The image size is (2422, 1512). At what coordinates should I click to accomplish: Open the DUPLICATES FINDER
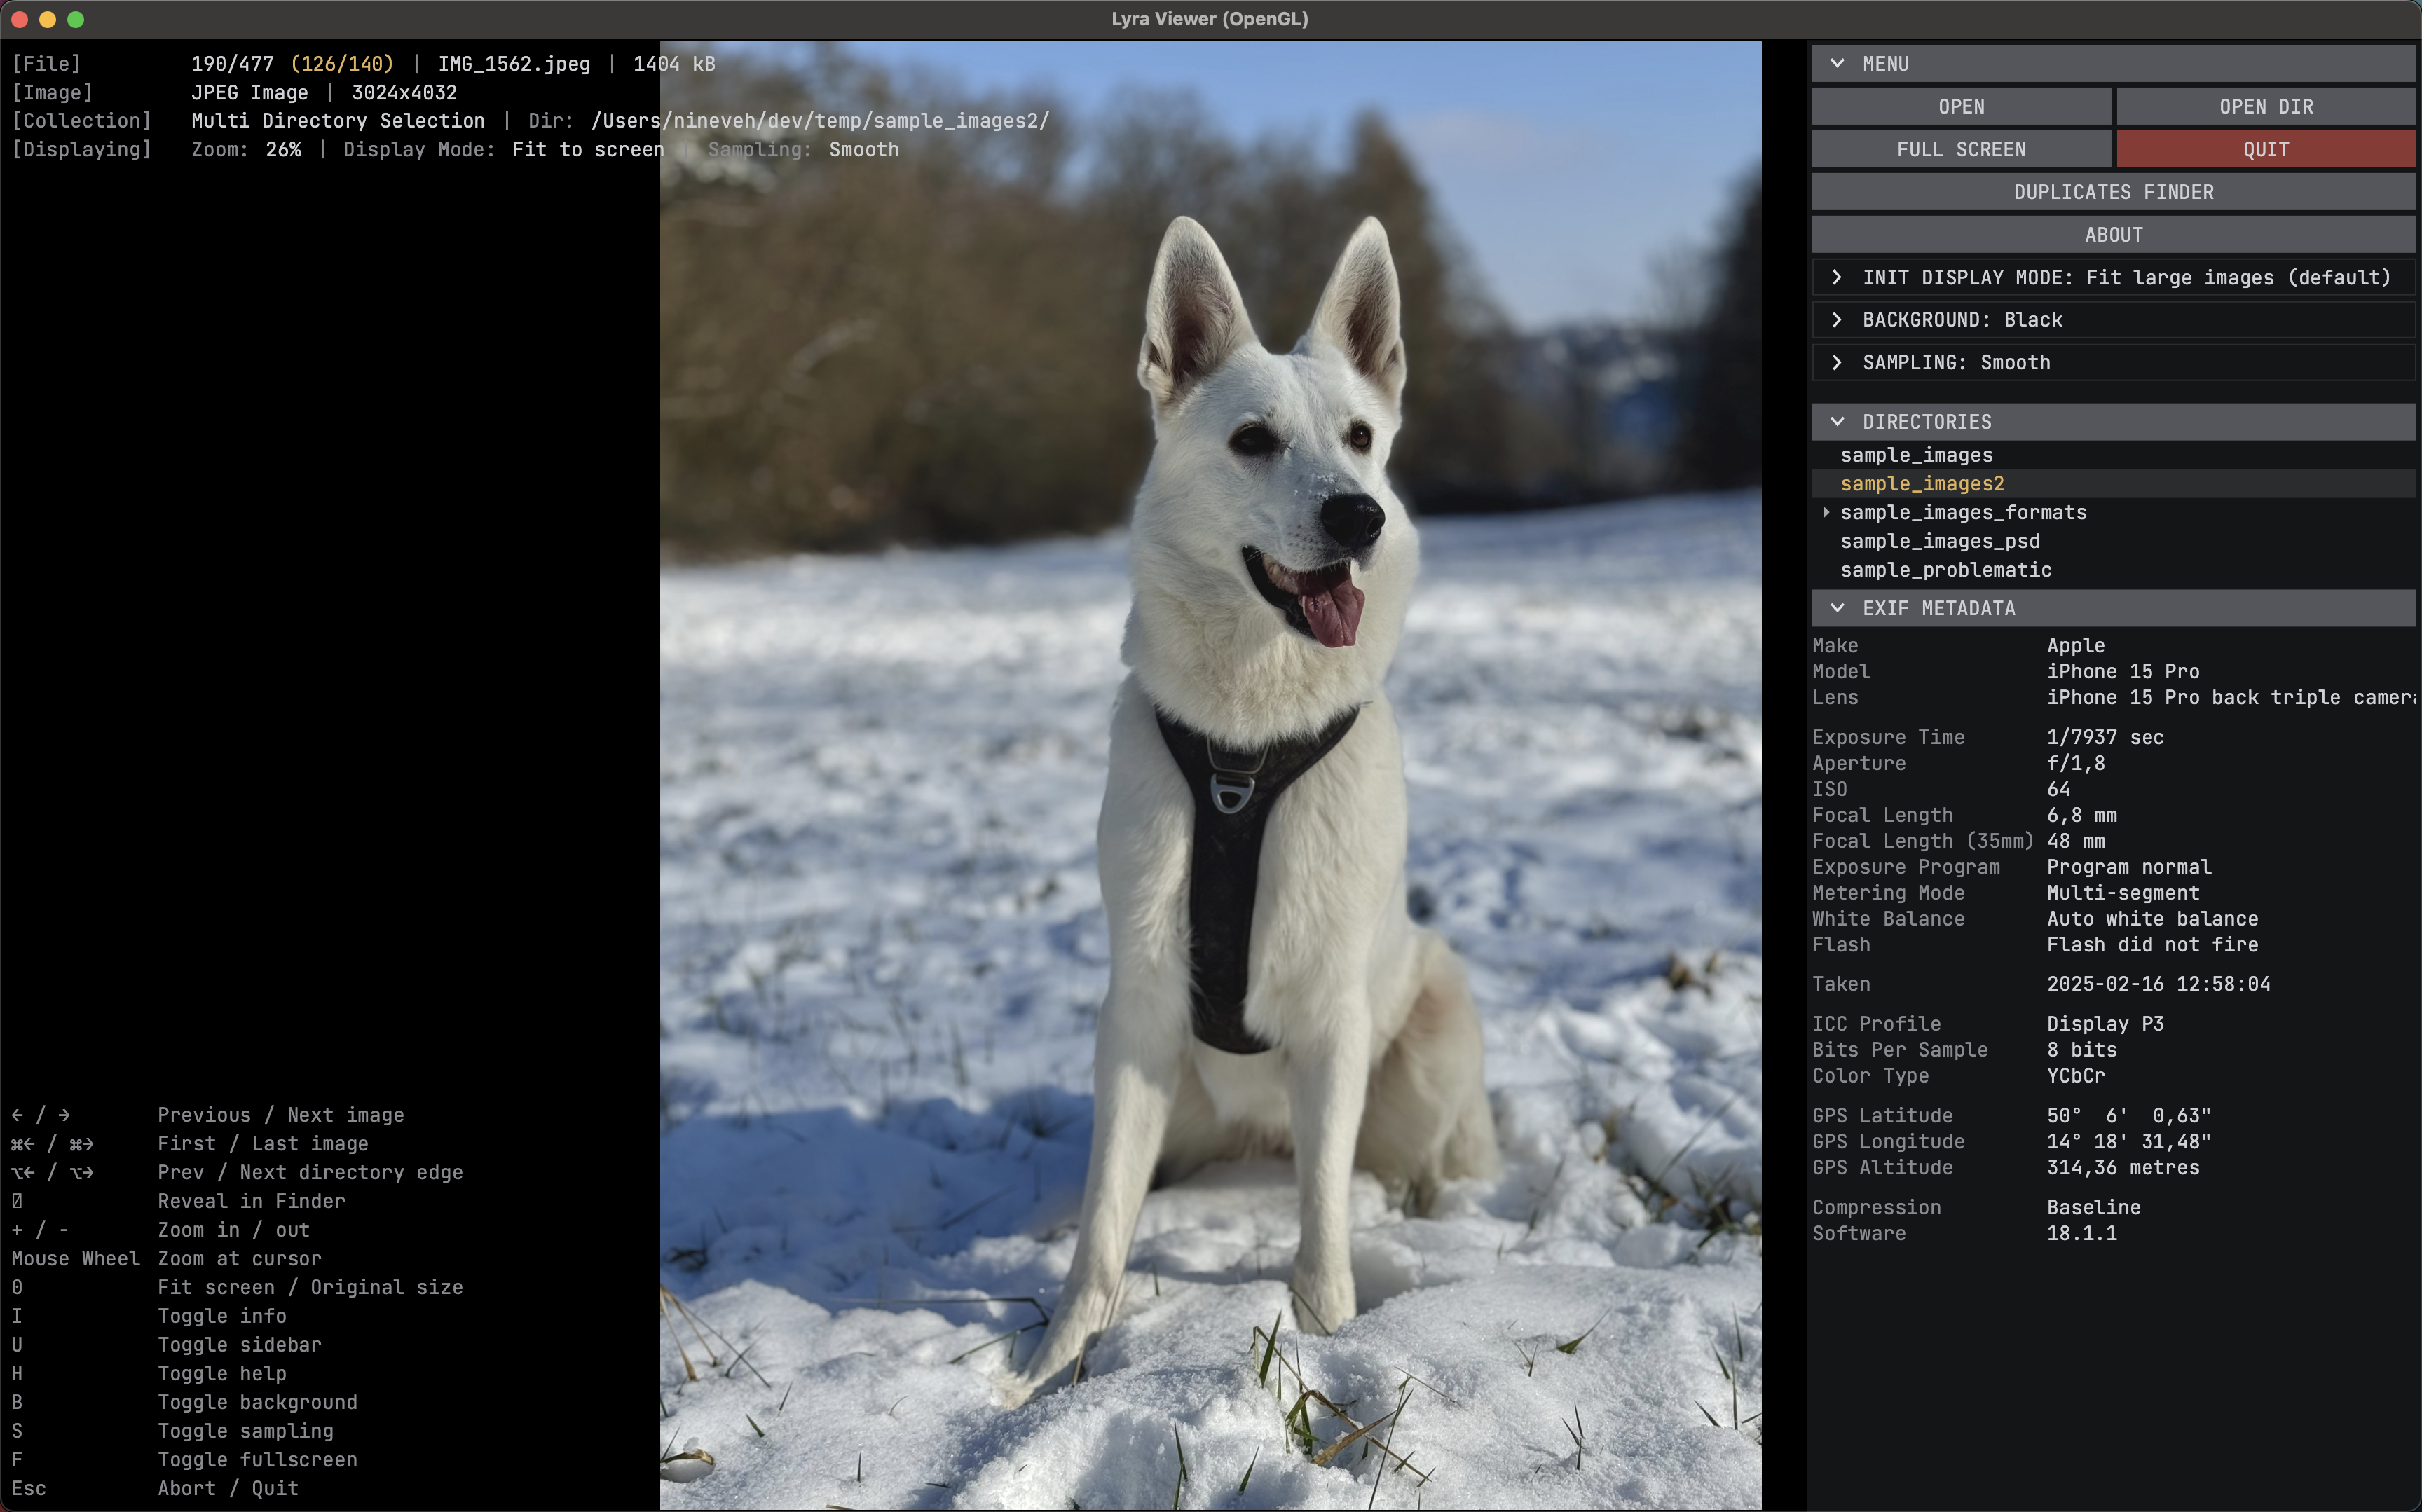pyautogui.click(x=2113, y=192)
